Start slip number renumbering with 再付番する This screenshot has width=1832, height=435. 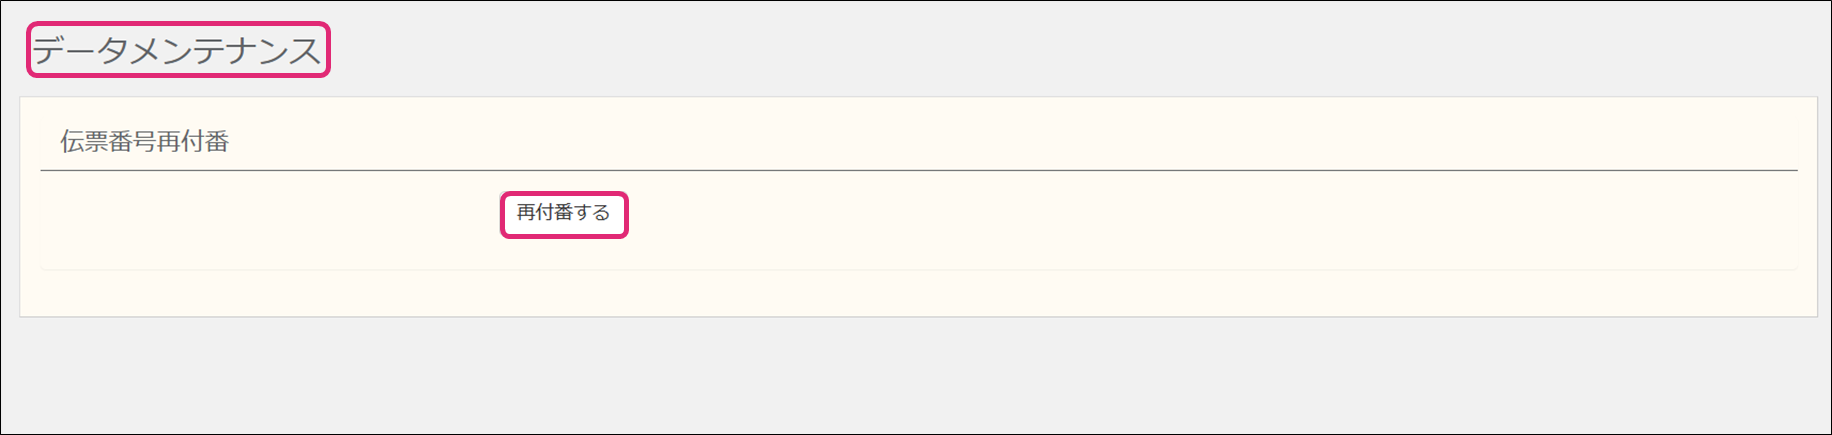[x=563, y=214]
